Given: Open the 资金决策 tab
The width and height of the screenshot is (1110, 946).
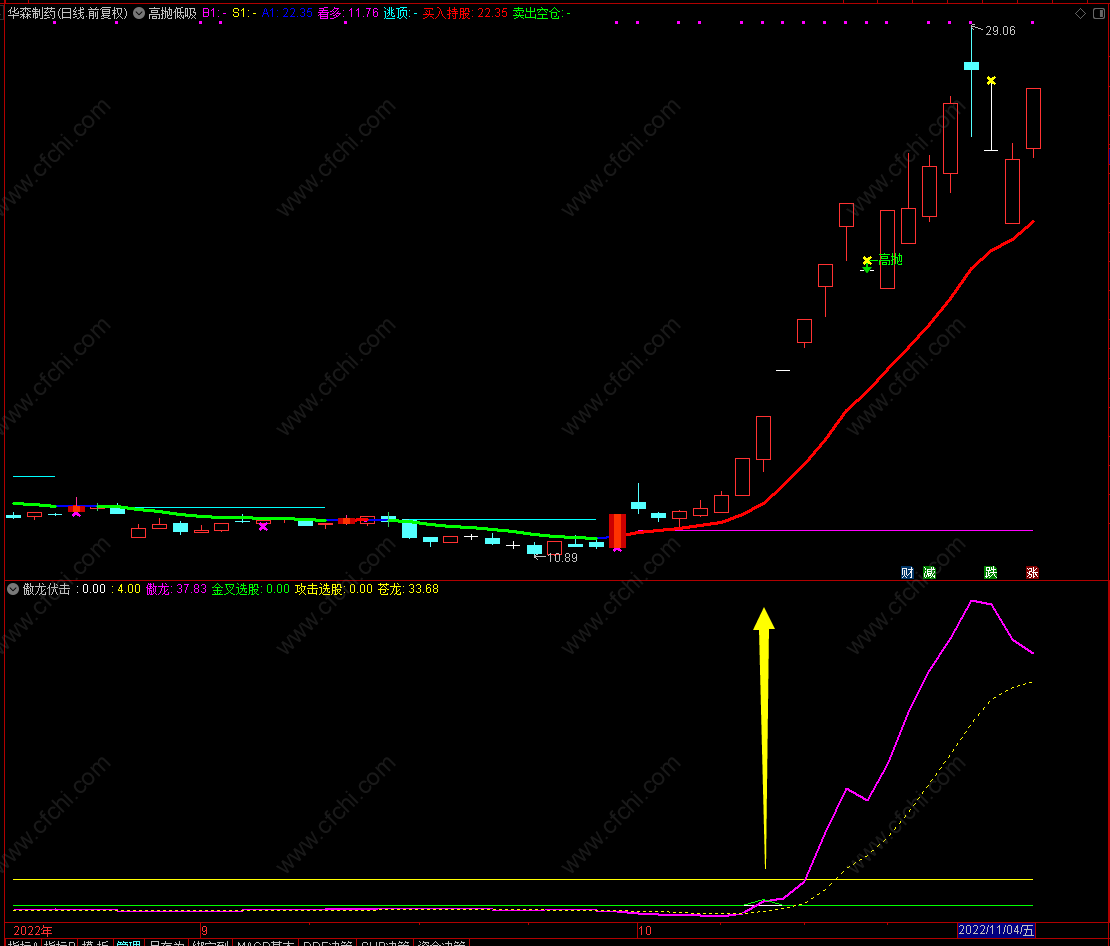Looking at the screenshot, I should (x=442, y=942).
